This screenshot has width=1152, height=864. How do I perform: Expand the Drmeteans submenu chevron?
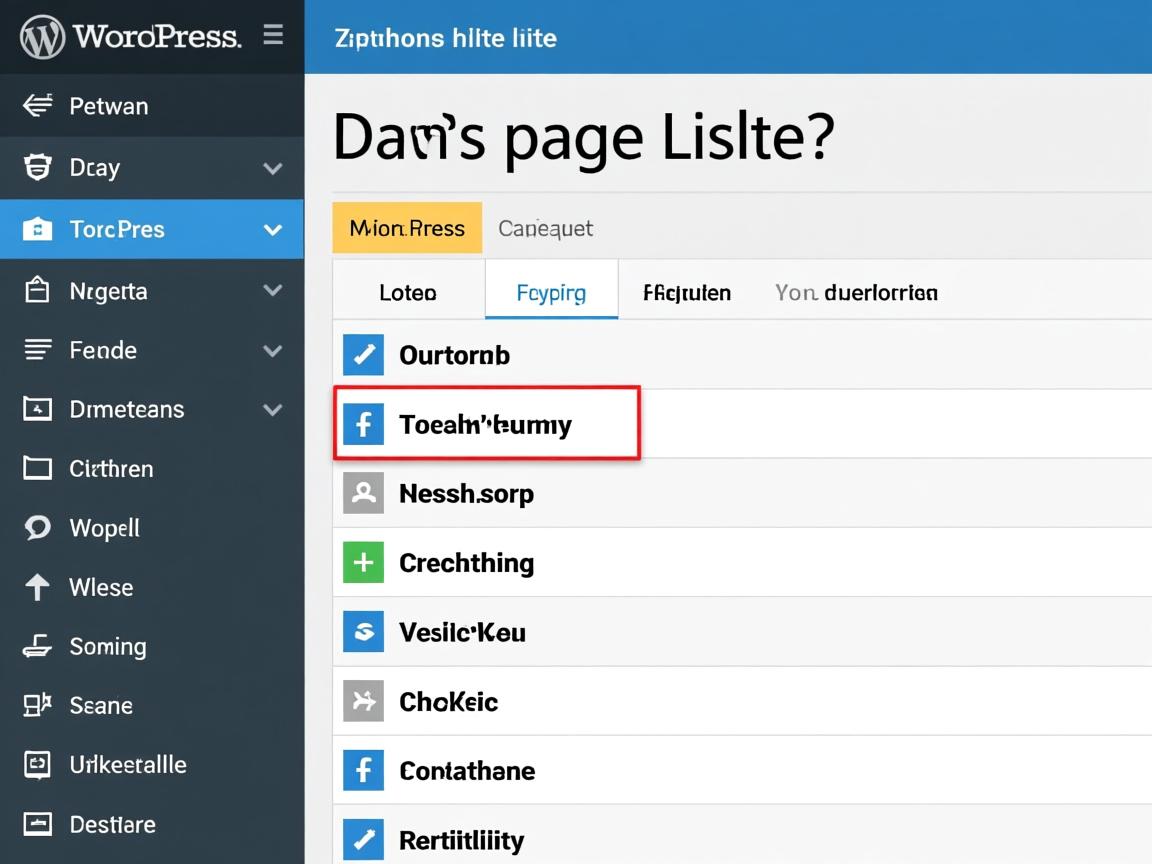tap(272, 410)
